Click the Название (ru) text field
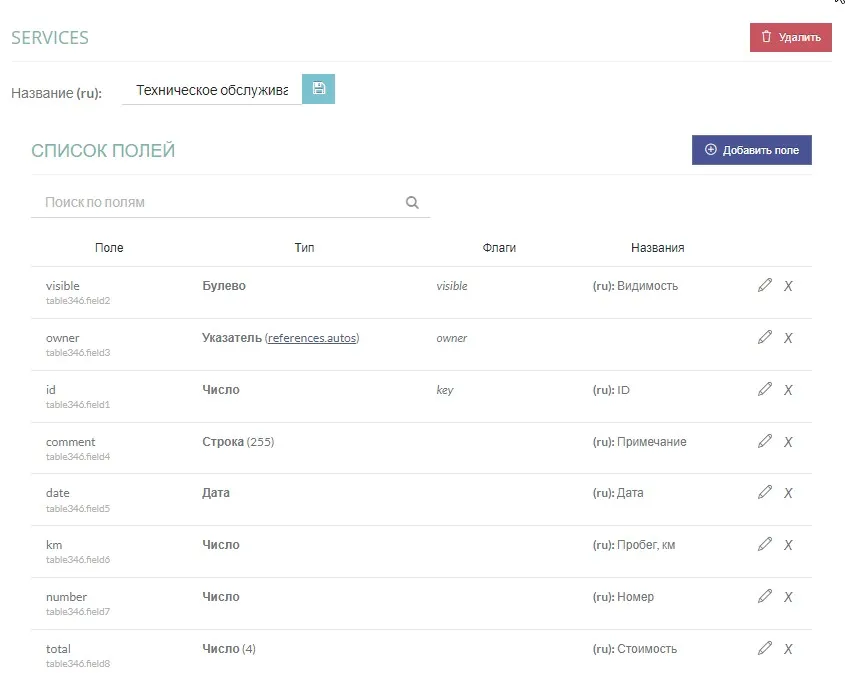Image resolution: width=845 pixels, height=673 pixels. (x=212, y=90)
